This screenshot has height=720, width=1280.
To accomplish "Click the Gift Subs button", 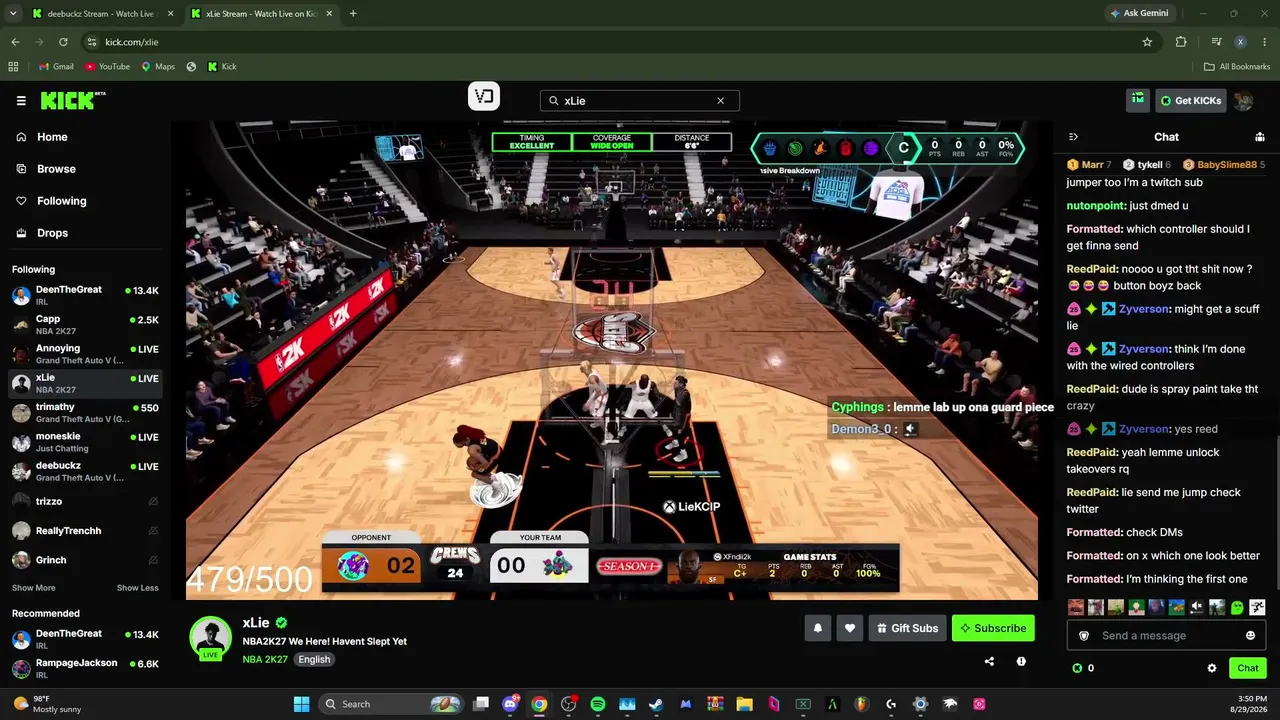I will point(907,628).
